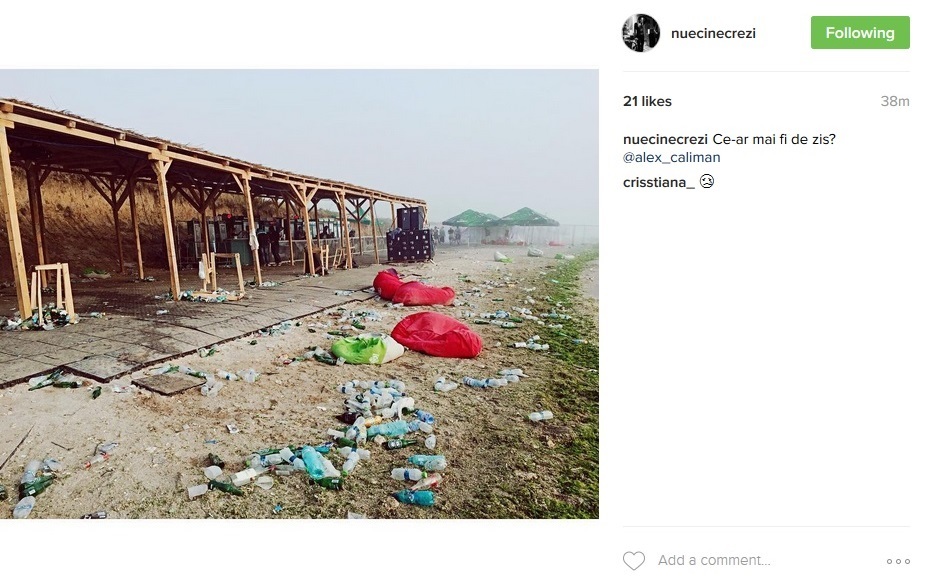Open the nuecinecrezi profile from the header
The image size is (930, 587).
713,33
